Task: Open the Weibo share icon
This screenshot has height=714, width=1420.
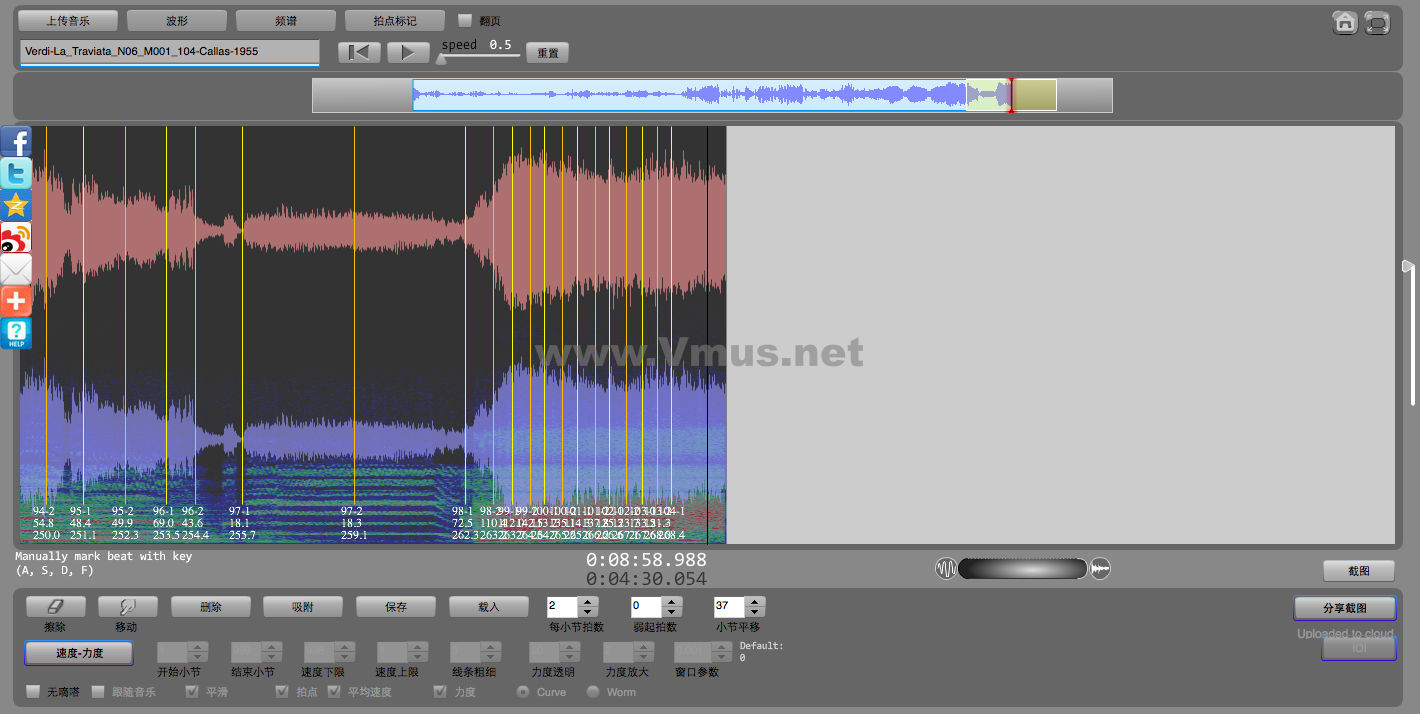Action: click(x=16, y=238)
